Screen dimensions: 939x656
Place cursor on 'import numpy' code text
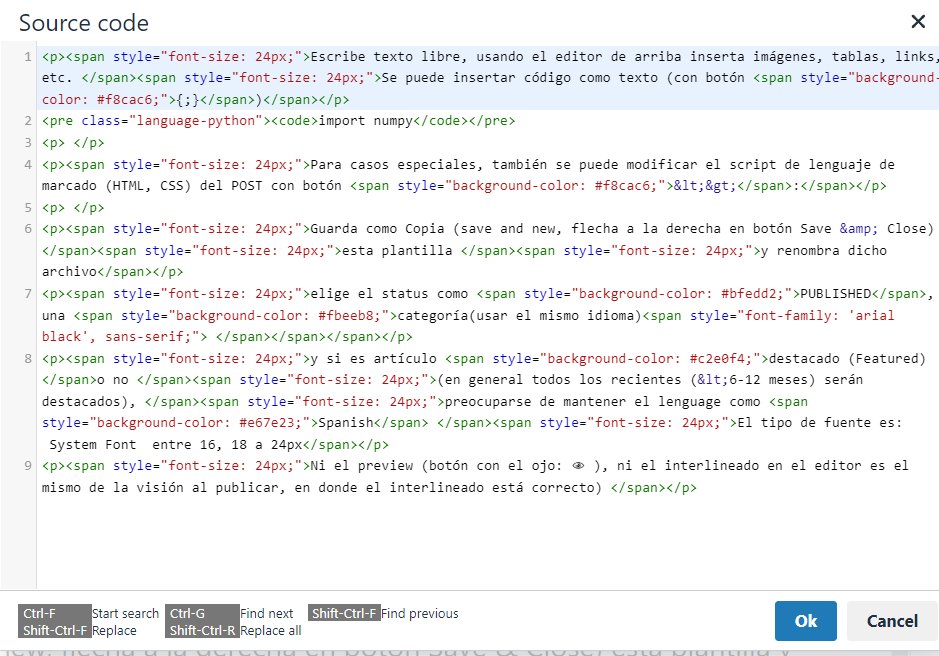365,121
